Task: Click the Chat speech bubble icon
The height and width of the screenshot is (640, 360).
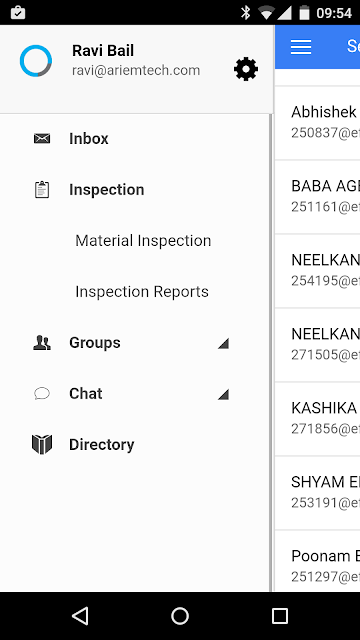Action: click(x=42, y=393)
